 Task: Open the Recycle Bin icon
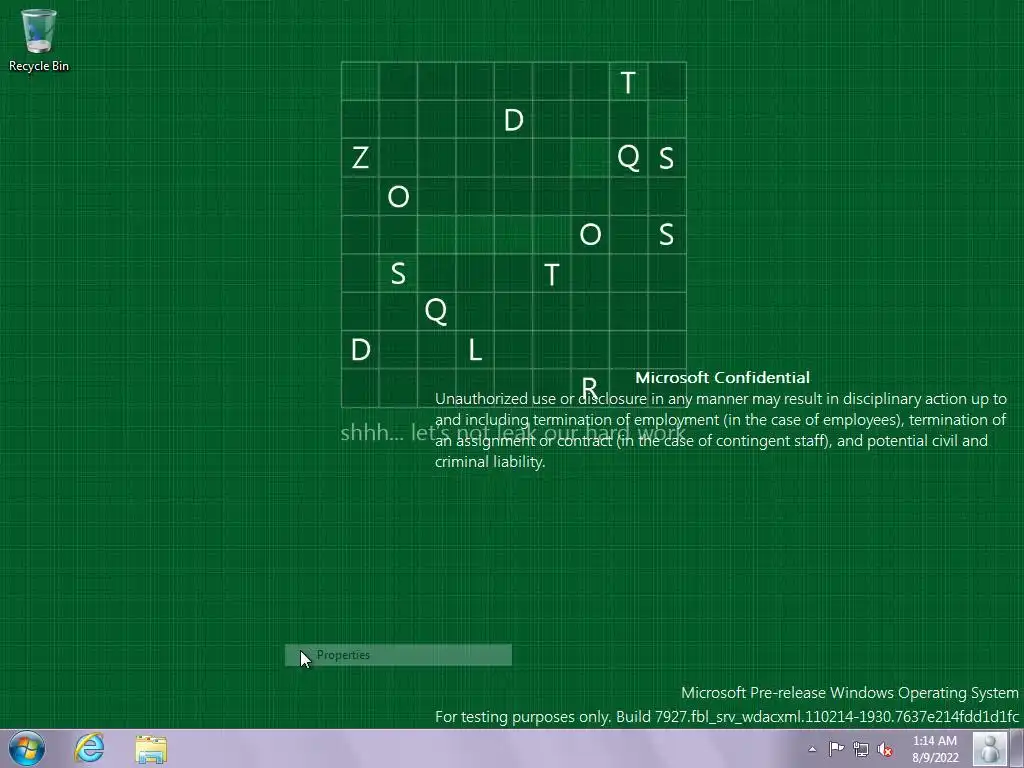(39, 40)
